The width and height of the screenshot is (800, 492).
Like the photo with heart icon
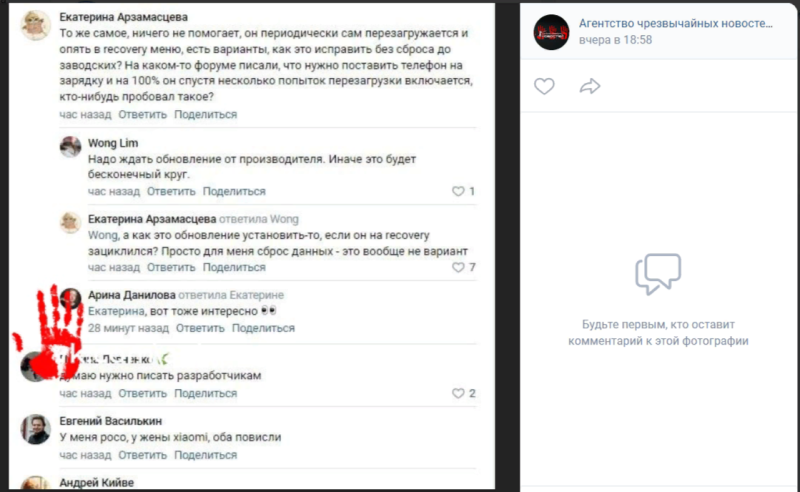[x=544, y=87]
